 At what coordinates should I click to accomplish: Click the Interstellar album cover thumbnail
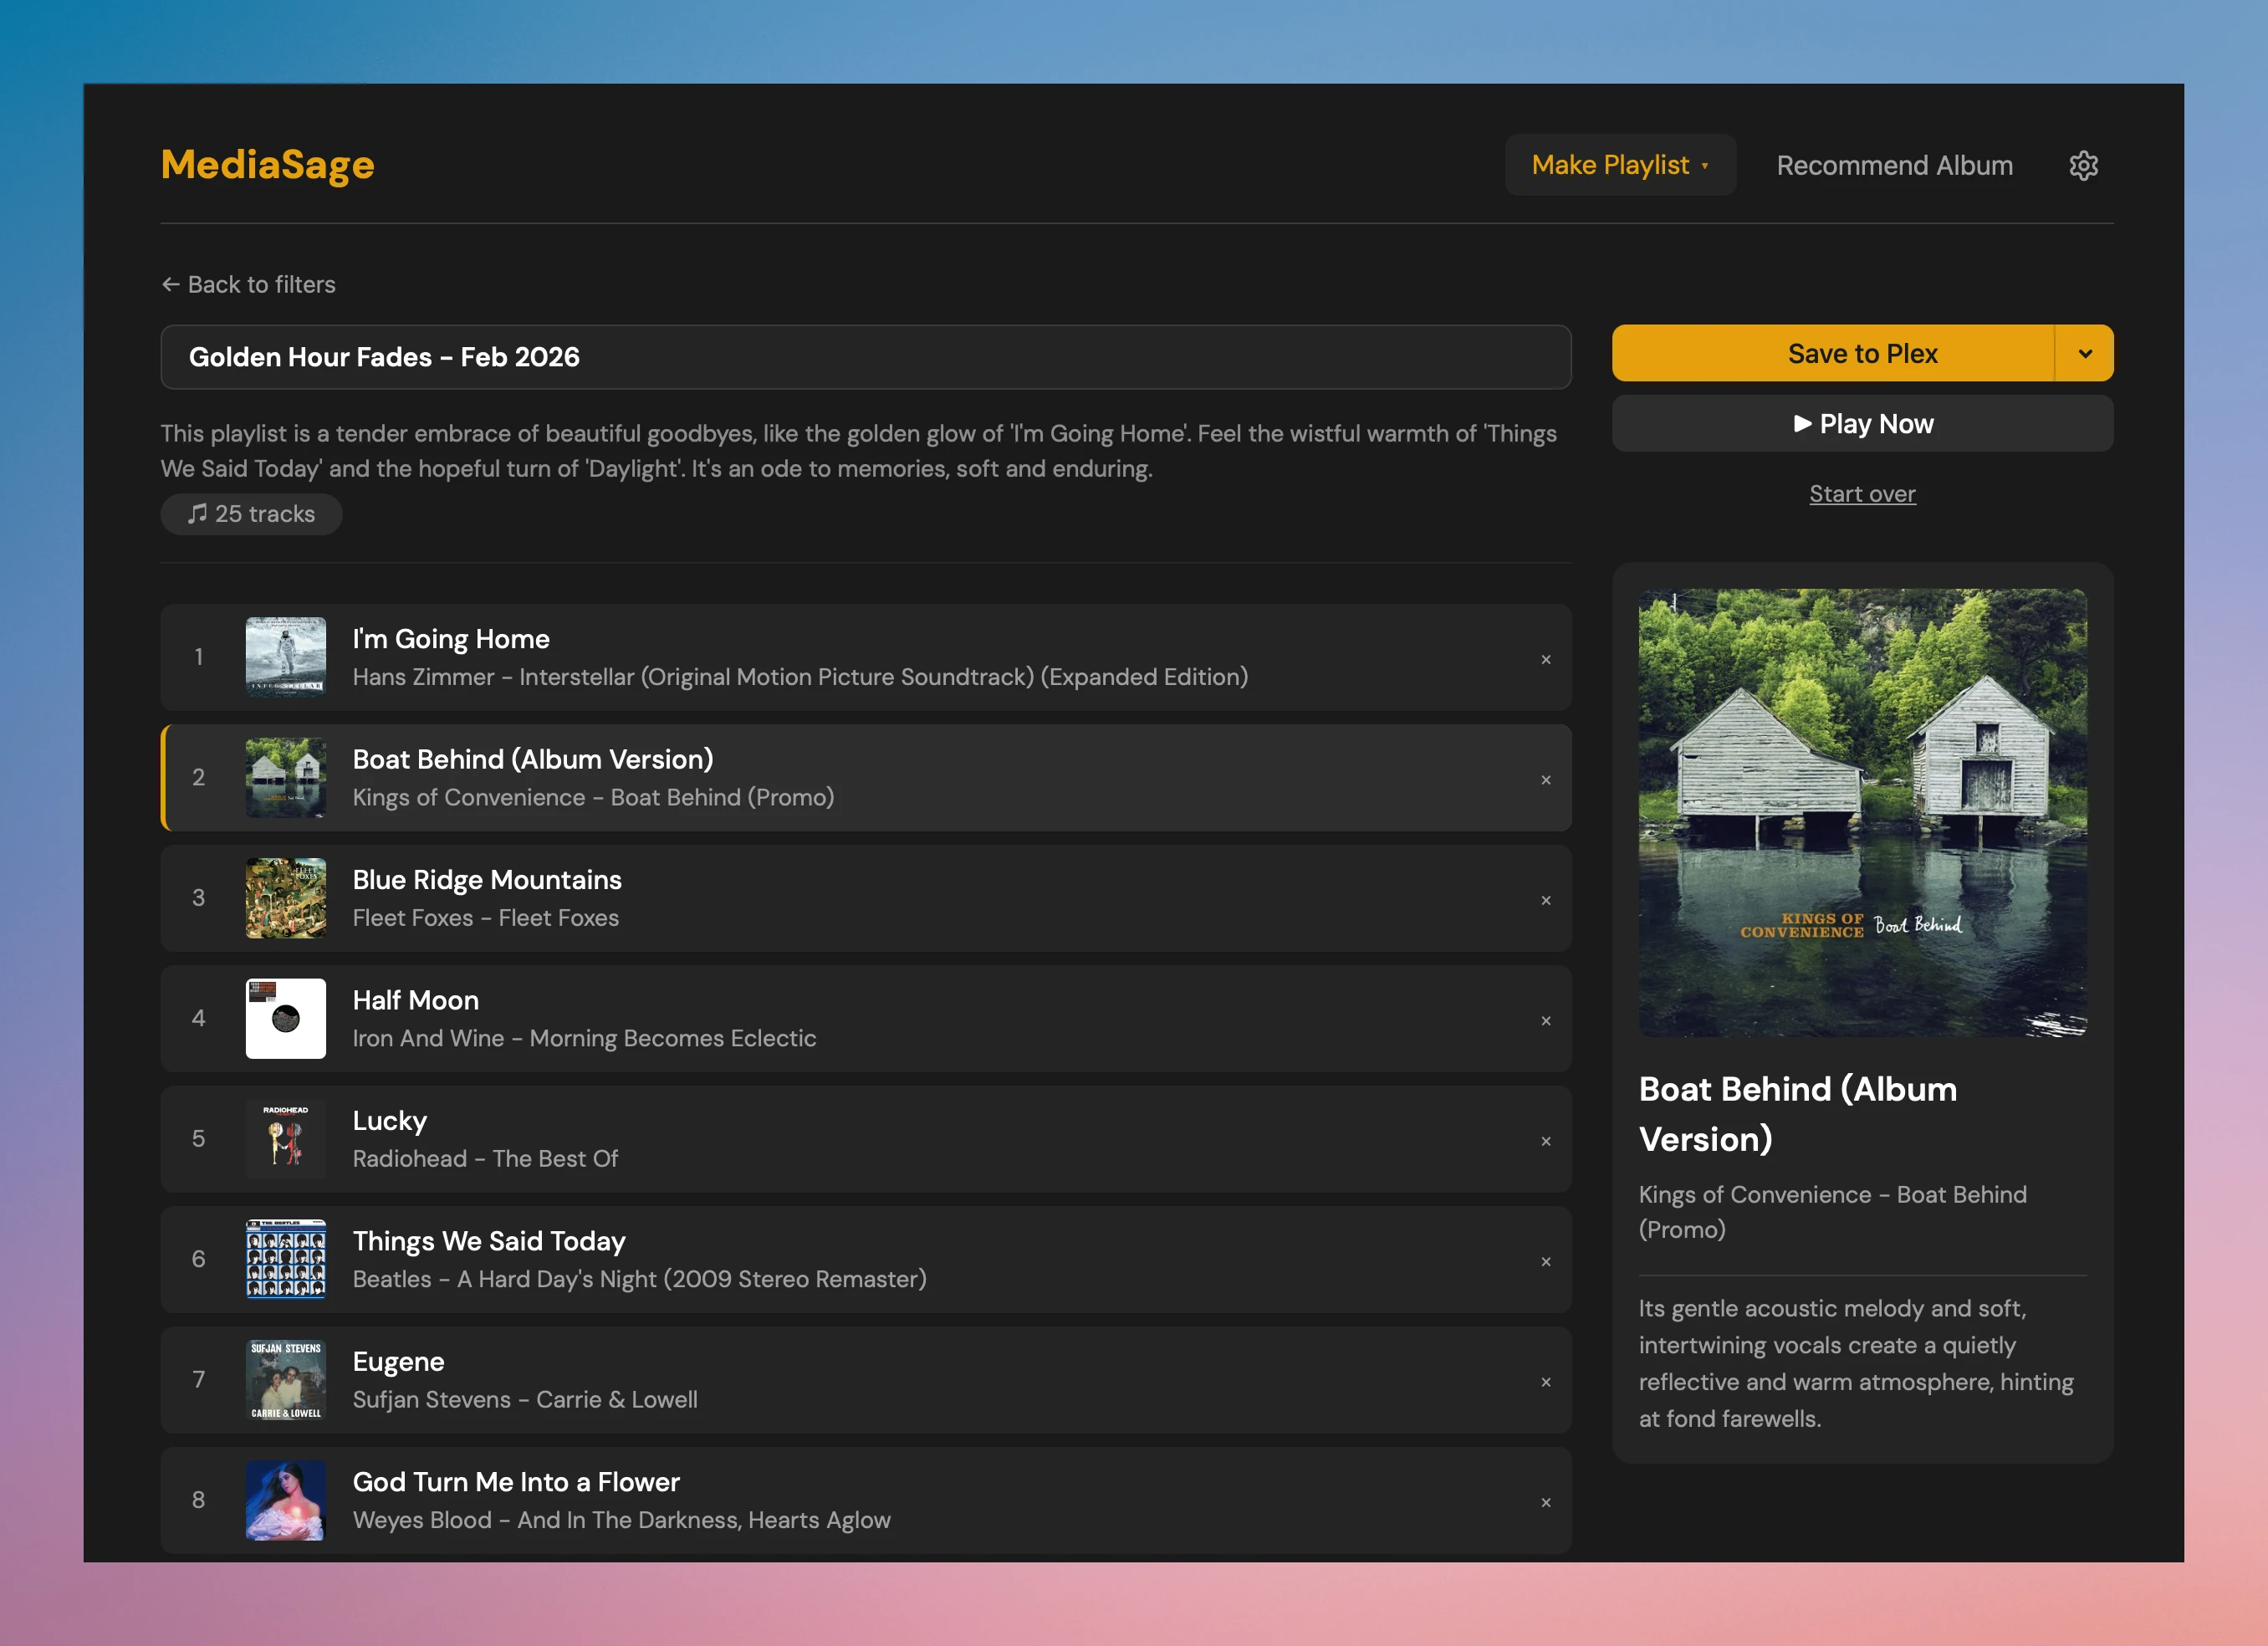pos(286,657)
